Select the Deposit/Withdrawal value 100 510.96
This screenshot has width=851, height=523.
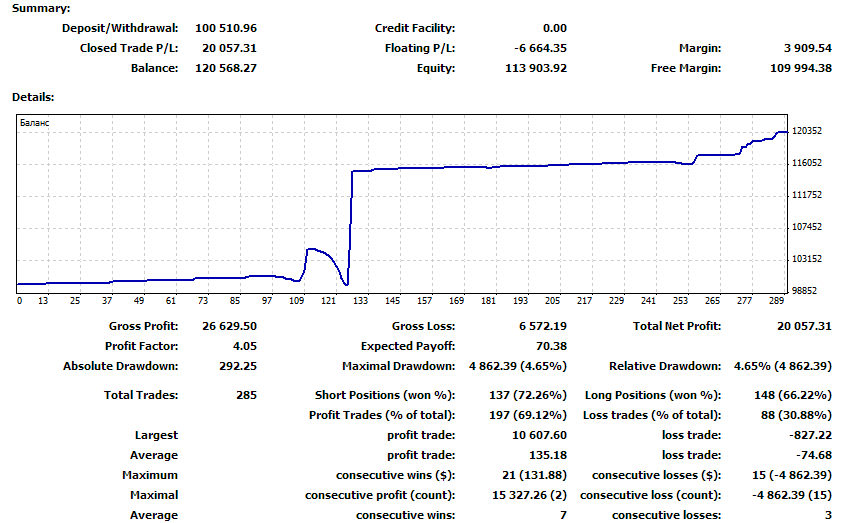pyautogui.click(x=226, y=28)
